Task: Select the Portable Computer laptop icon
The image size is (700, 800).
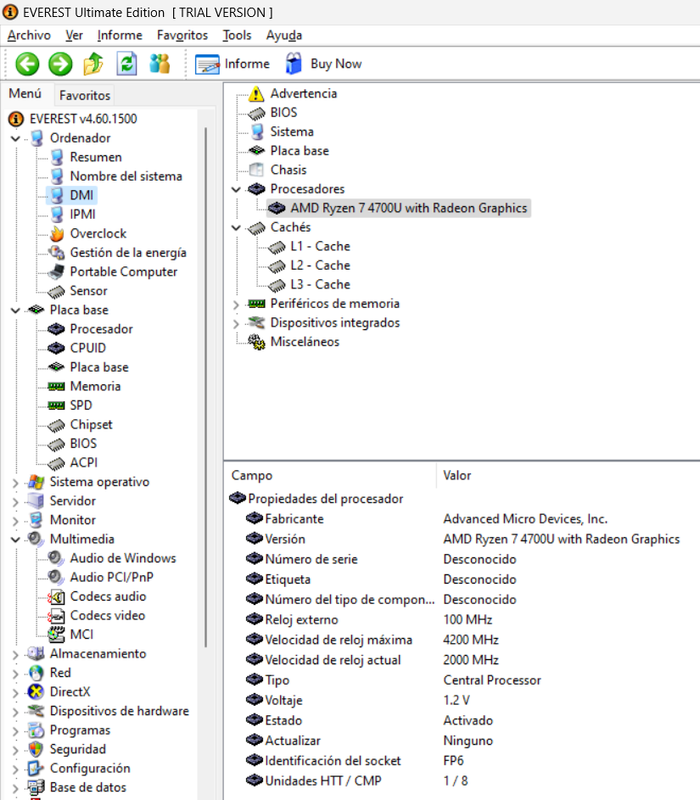Action: tap(57, 272)
